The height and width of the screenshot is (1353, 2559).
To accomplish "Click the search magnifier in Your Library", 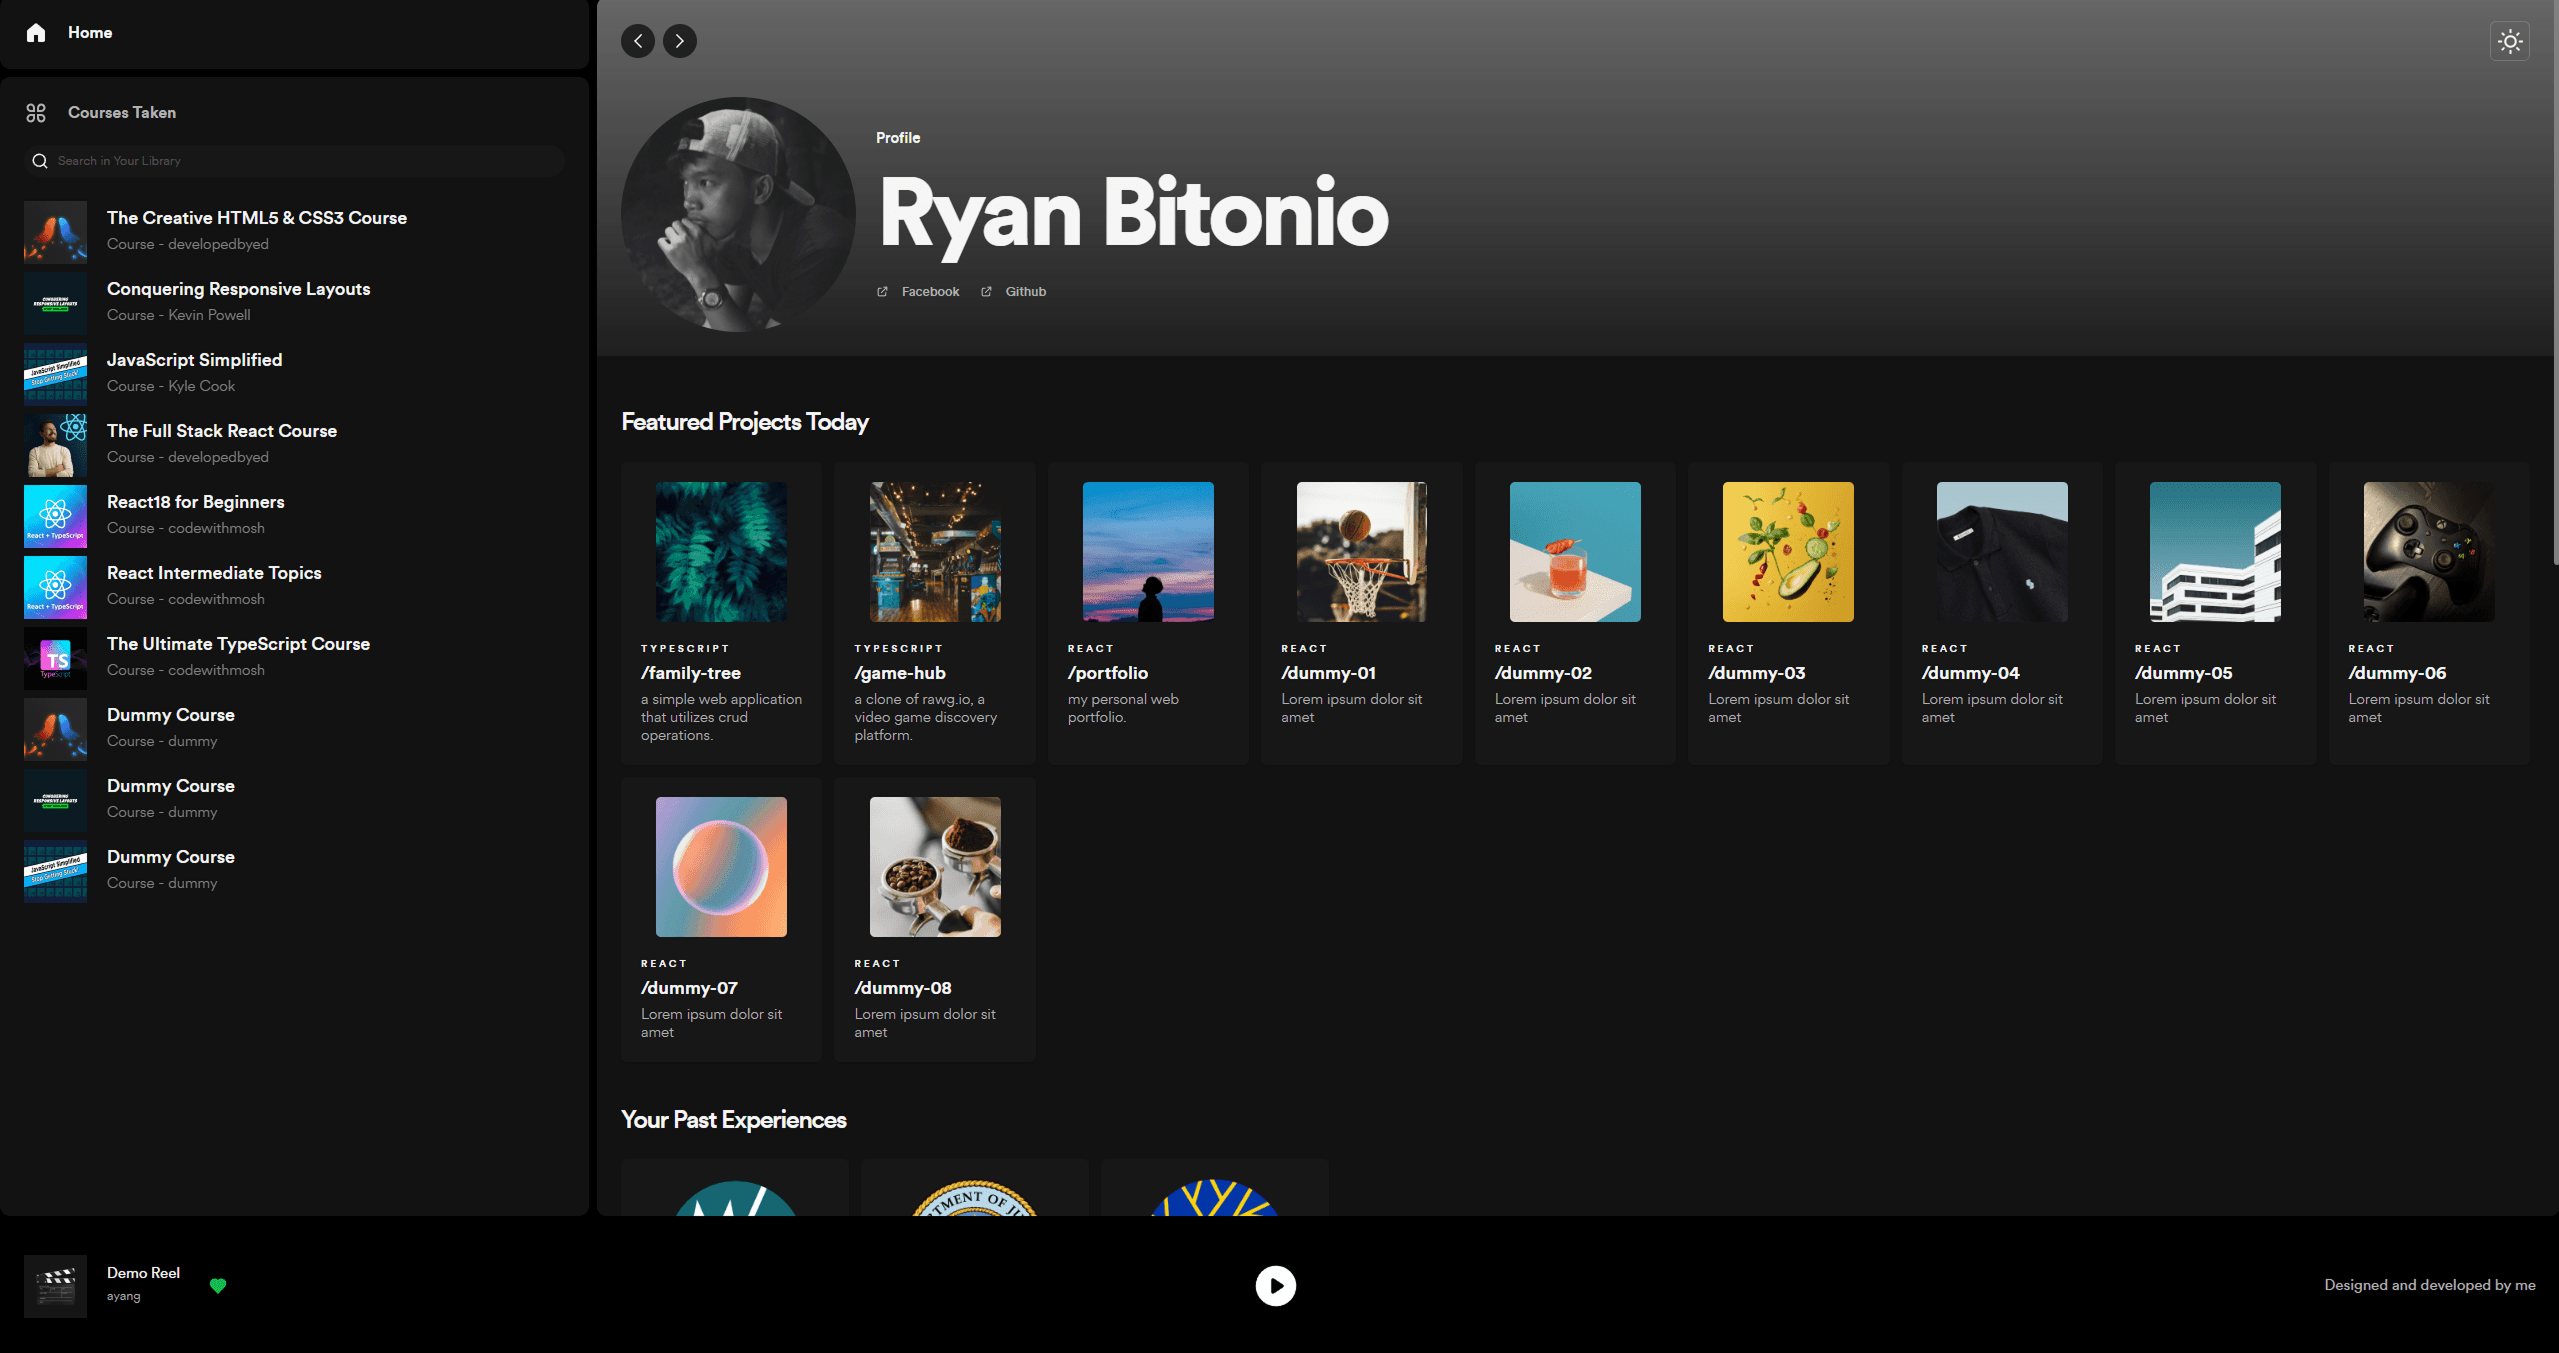I will [40, 160].
